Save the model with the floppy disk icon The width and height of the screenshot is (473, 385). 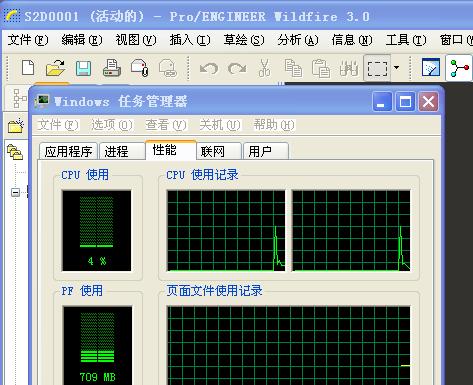click(x=83, y=68)
